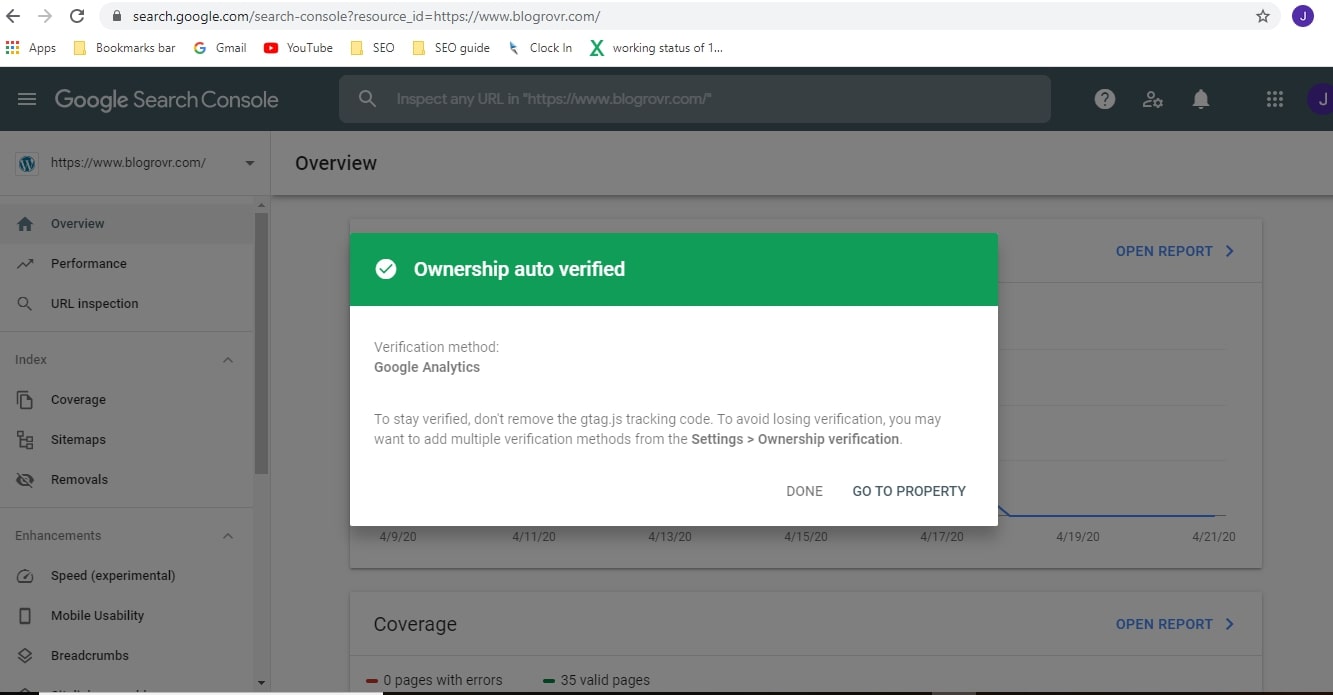
Task: Open the Breadcrumbs enhancement report
Action: point(89,655)
